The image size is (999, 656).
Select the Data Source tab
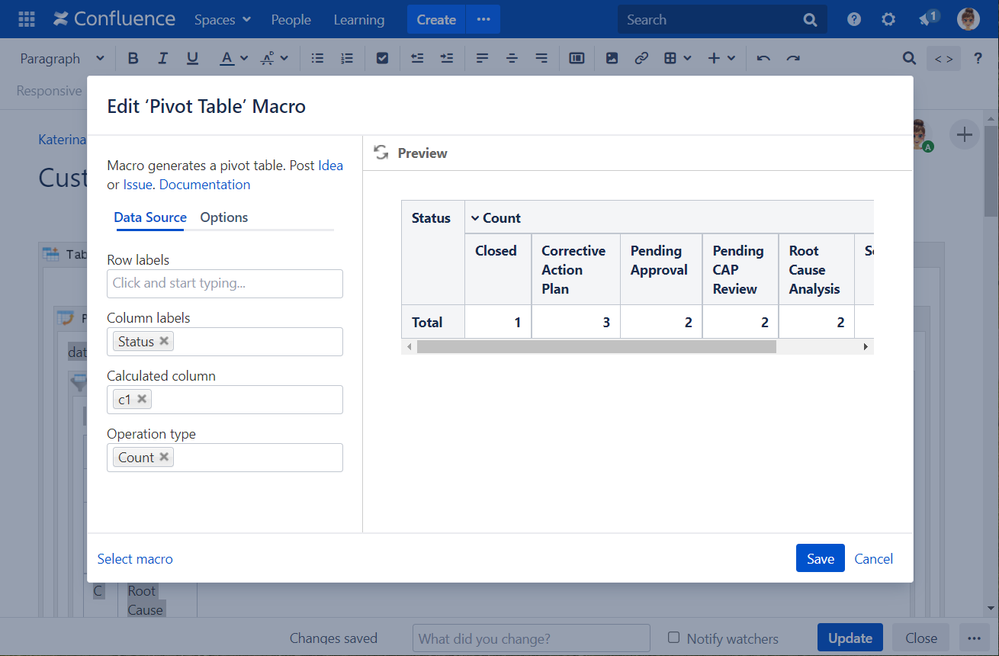(x=150, y=217)
